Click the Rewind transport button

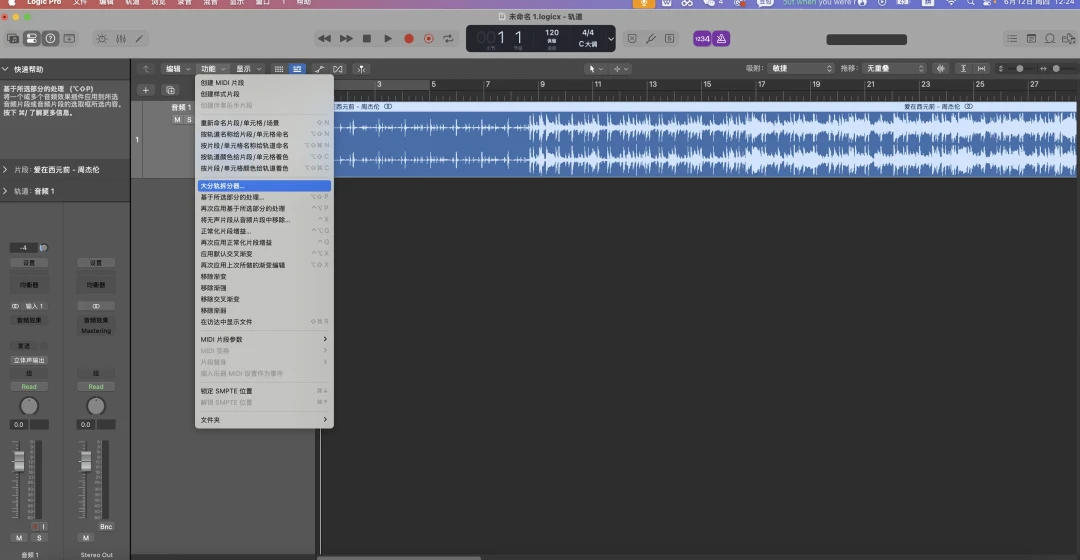(x=324, y=39)
